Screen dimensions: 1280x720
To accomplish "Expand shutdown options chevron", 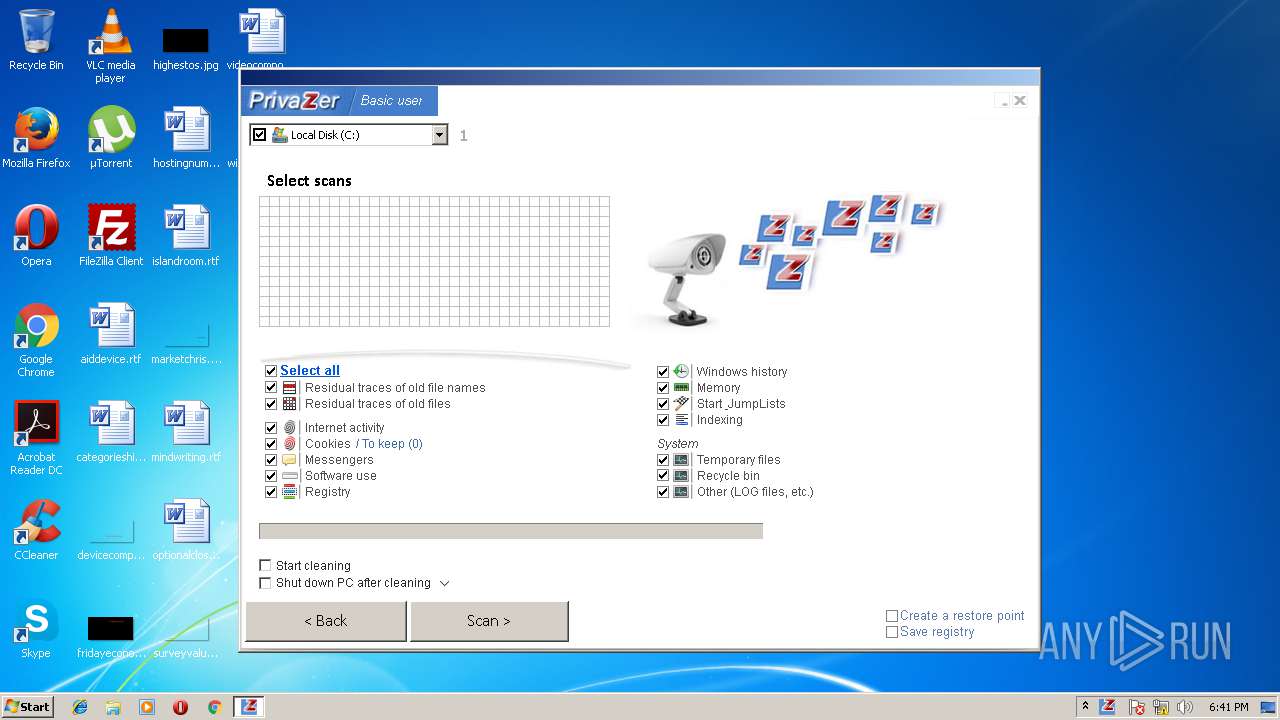I will (x=445, y=583).
